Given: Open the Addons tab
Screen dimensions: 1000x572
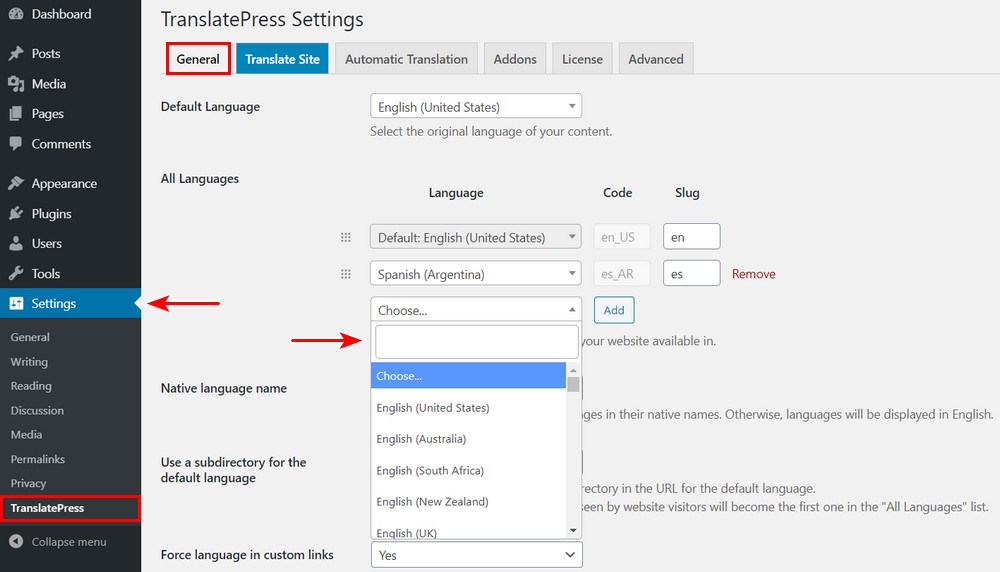Looking at the screenshot, I should [515, 59].
